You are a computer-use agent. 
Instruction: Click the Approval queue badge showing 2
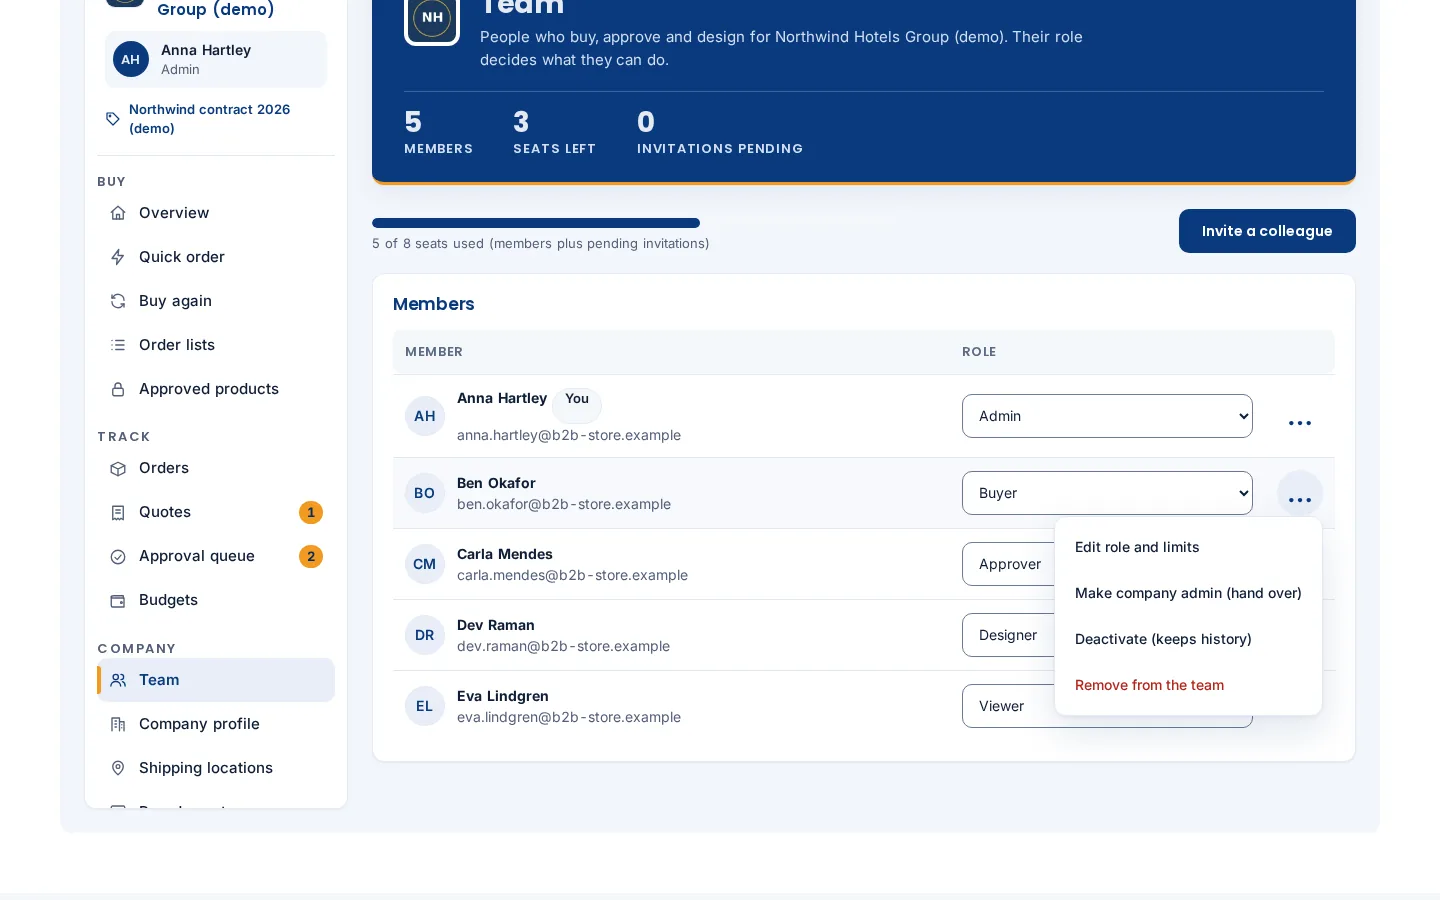click(311, 556)
